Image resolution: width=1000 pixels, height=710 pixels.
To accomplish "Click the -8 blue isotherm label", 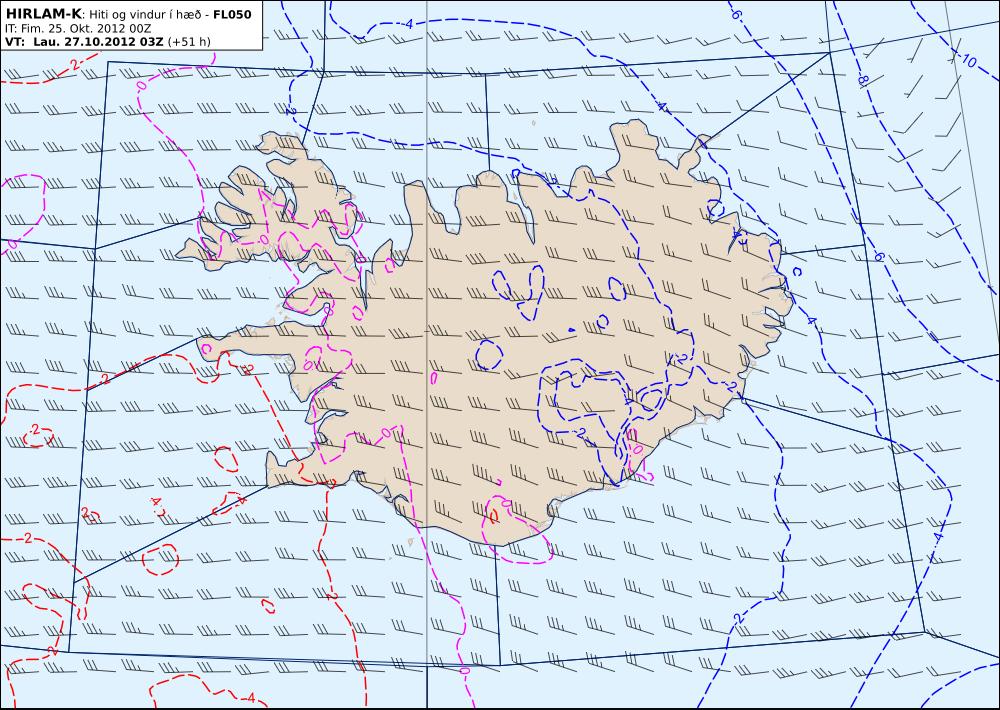I will coord(863,80).
